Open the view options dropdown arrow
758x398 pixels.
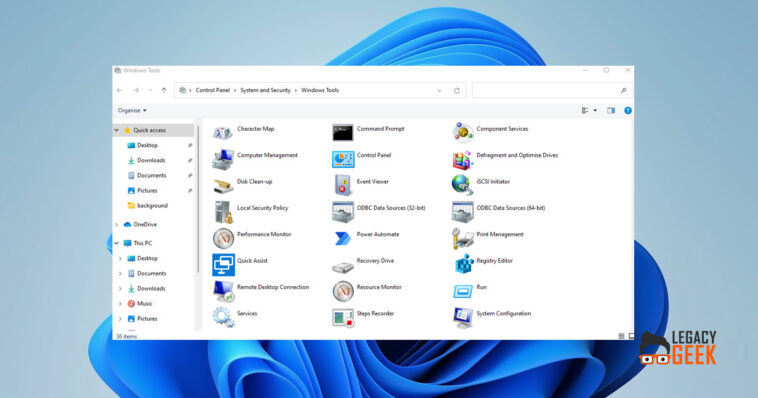point(595,111)
